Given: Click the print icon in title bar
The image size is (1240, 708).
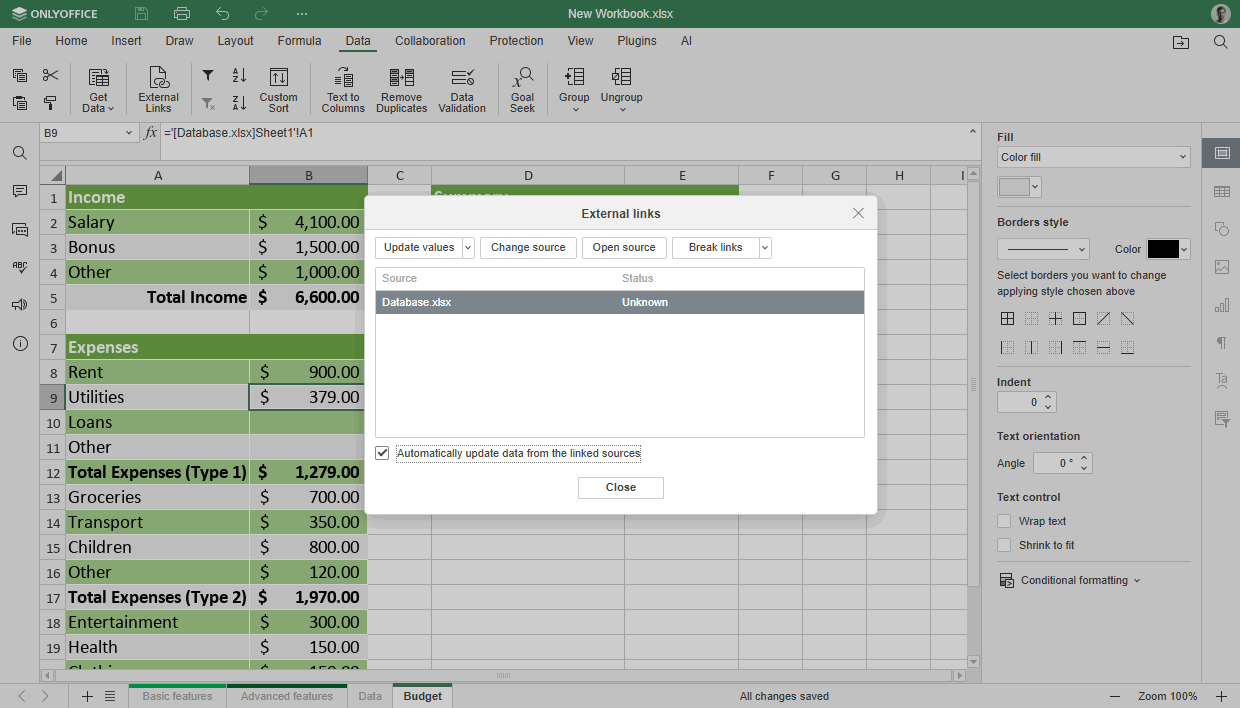Looking at the screenshot, I should [x=181, y=14].
